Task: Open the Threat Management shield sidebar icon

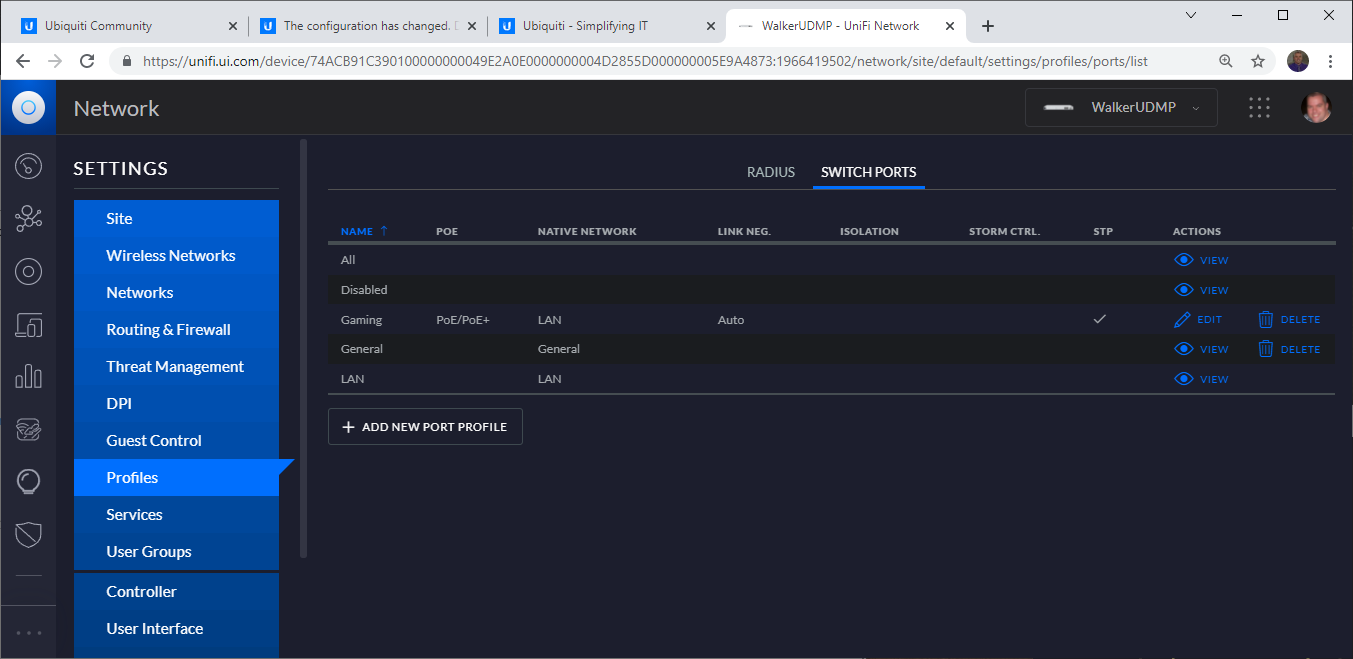Action: coord(28,535)
